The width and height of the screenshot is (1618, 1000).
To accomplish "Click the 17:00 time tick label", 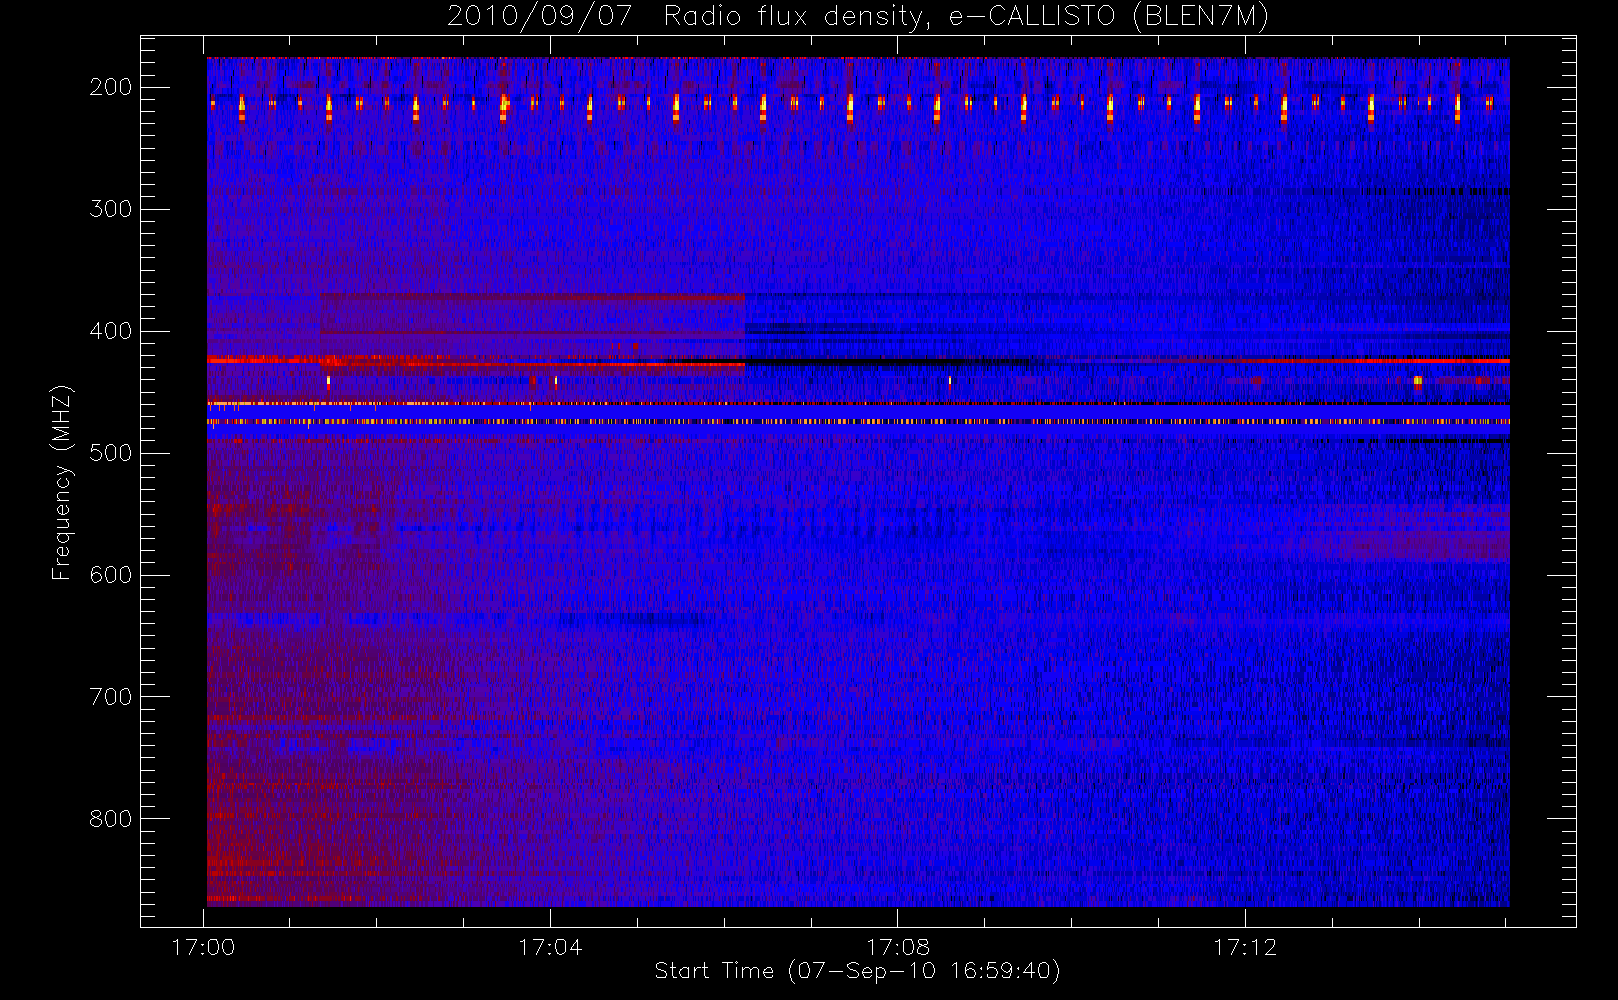I will tap(203, 947).
